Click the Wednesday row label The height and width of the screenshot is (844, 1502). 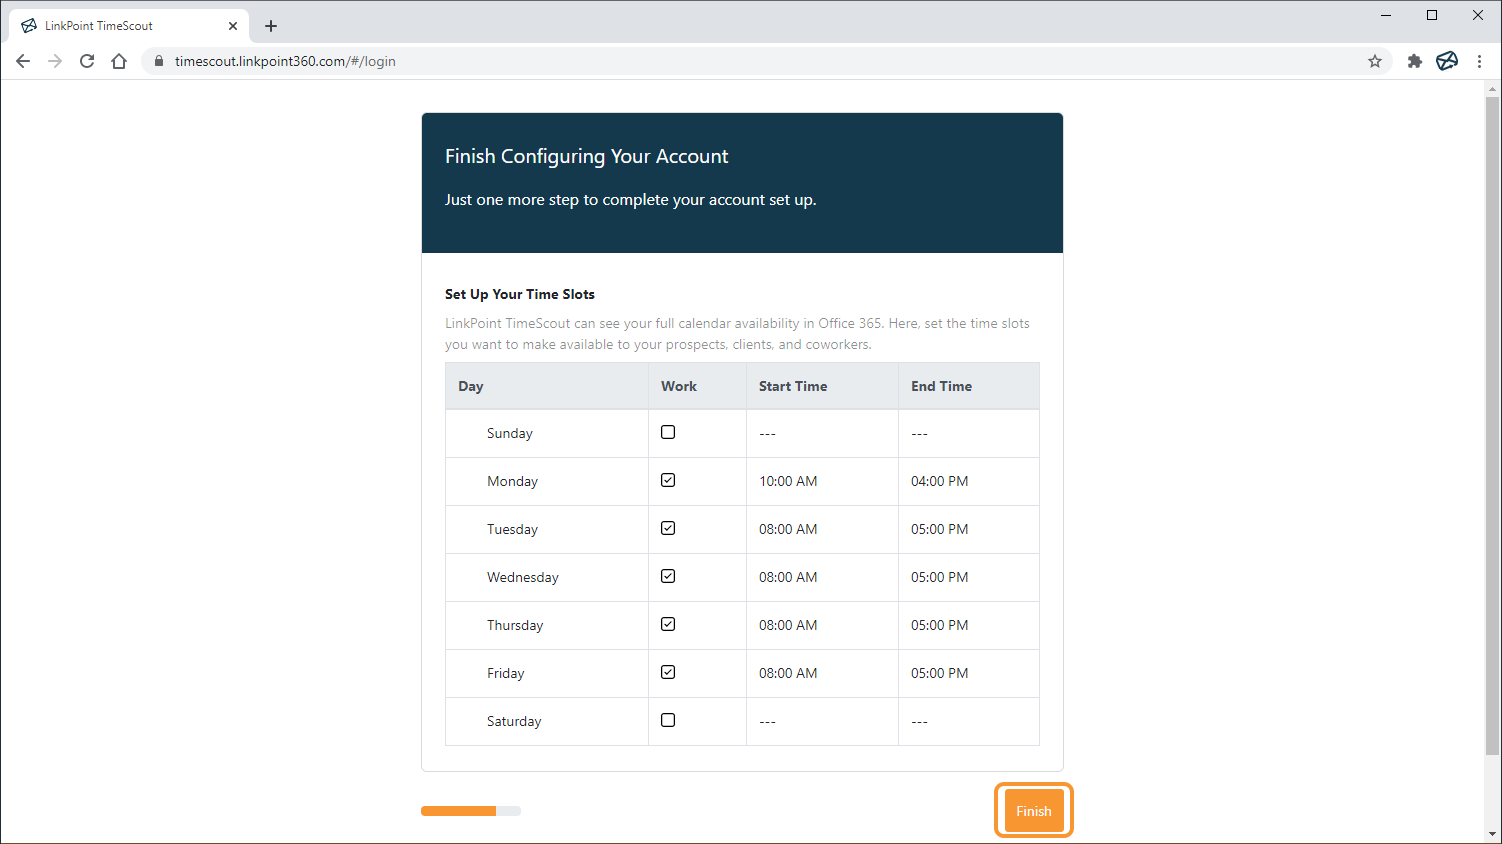pyautogui.click(x=523, y=577)
